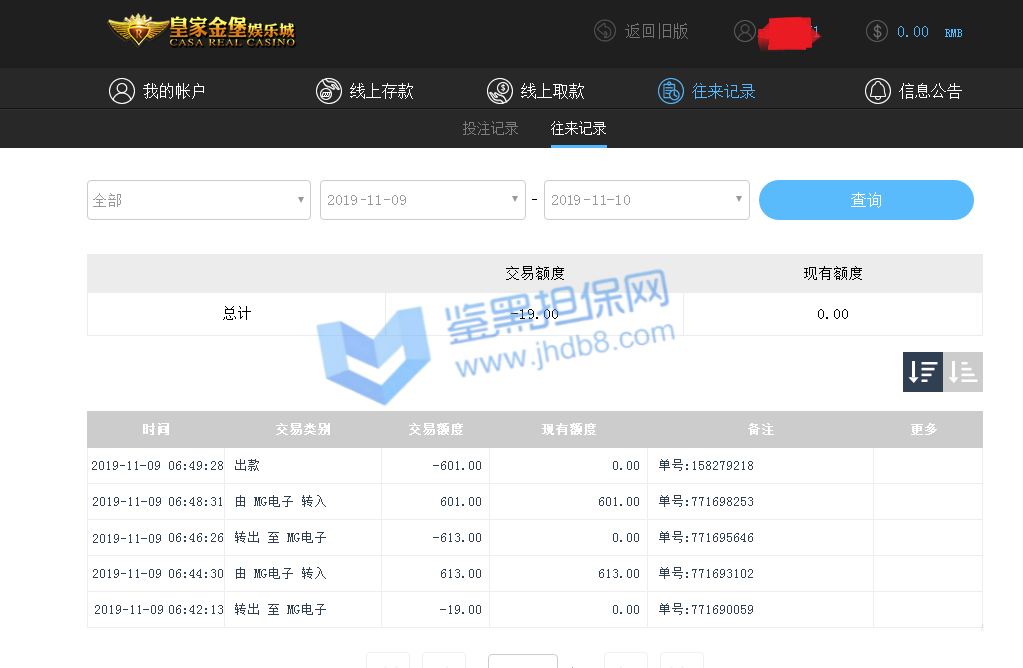Toggle descending sort order icon
The width and height of the screenshot is (1023, 668).
922,372
